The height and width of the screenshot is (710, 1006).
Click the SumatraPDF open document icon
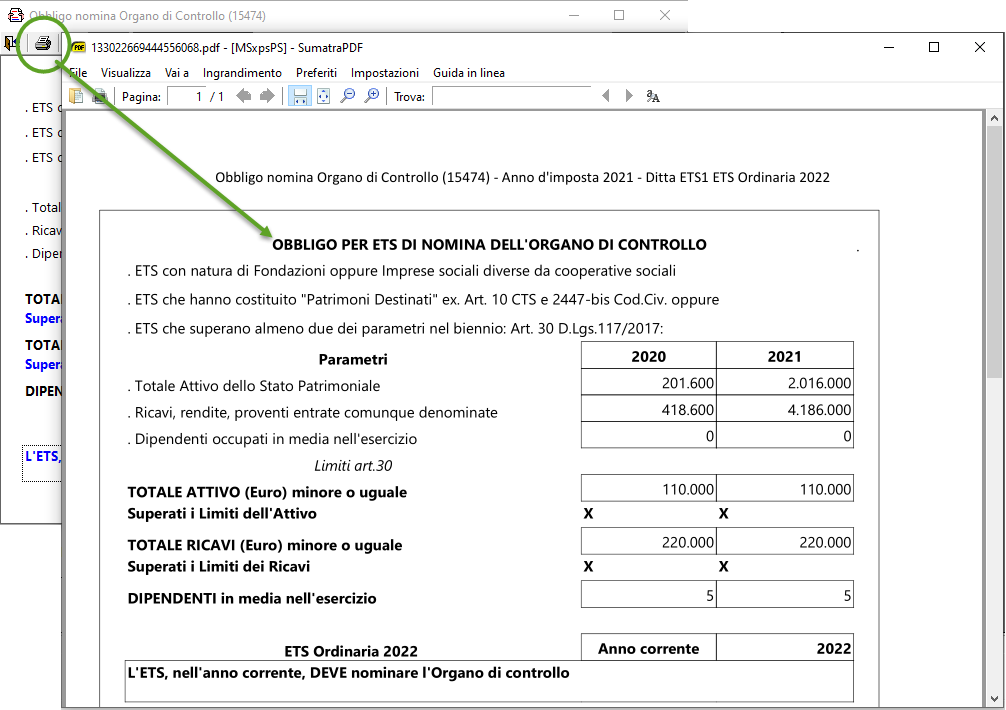pos(76,96)
